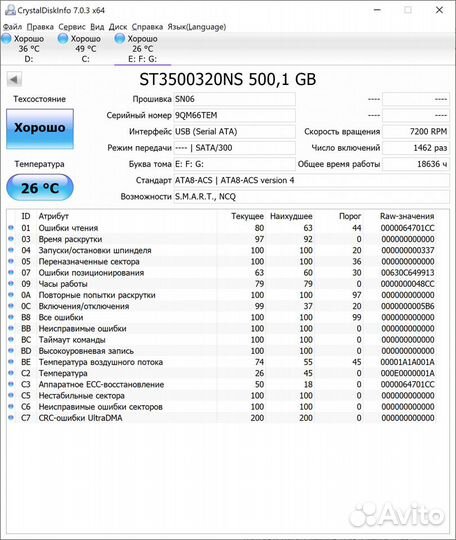Click status dot for 0C Включения/отключения
456x540 pixels.
(11, 306)
